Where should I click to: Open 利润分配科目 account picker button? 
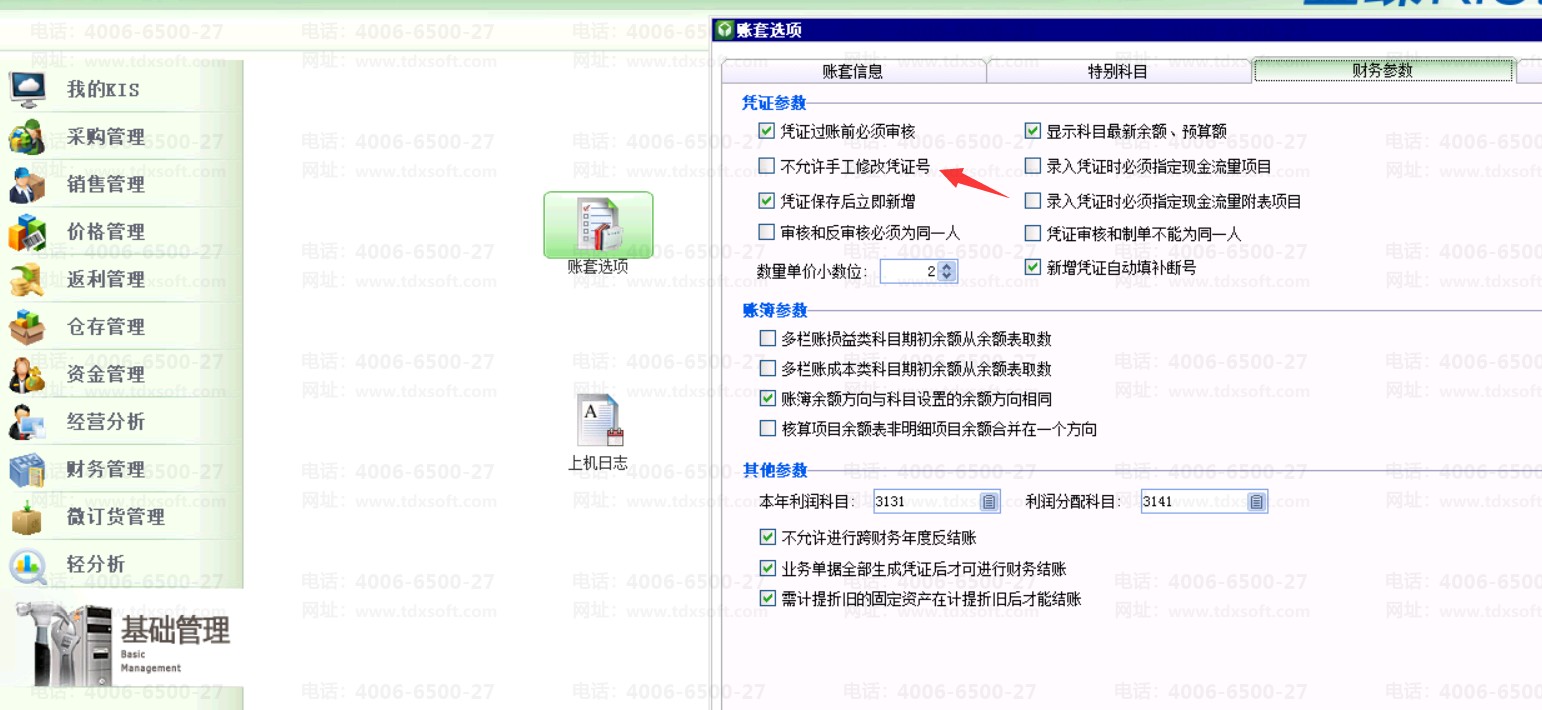click(1257, 502)
